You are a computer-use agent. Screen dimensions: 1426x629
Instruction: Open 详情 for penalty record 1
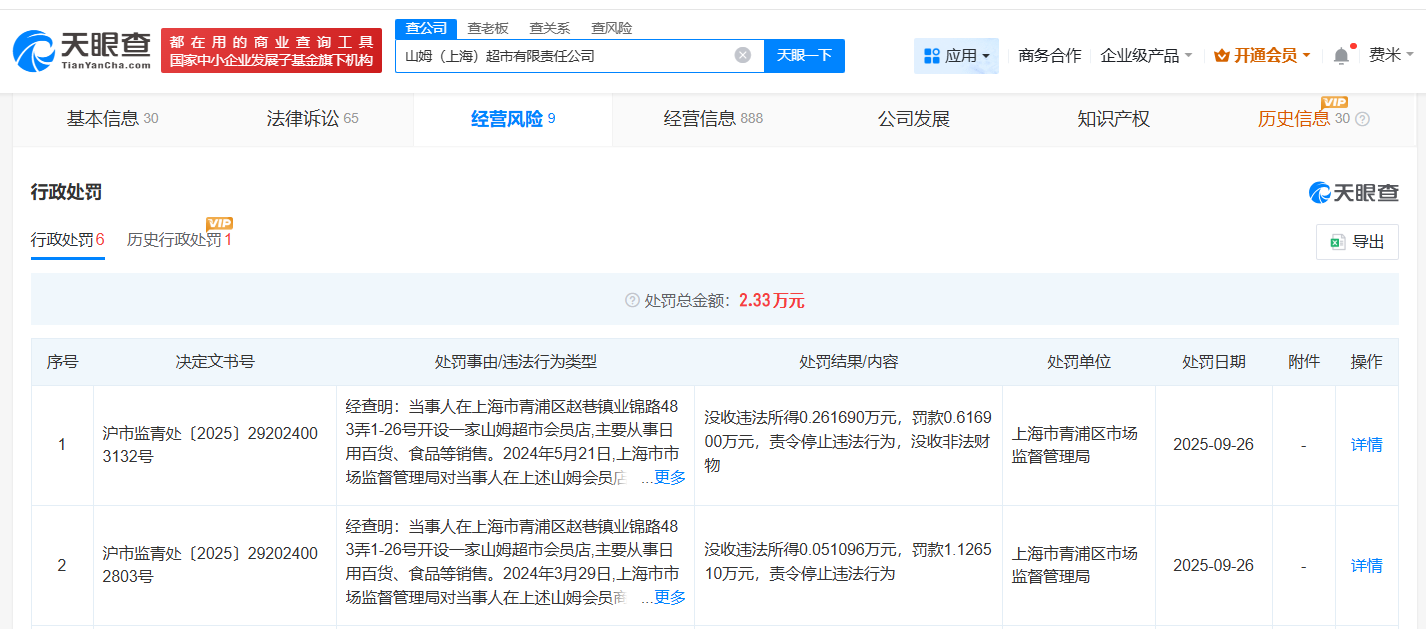pos(1366,445)
